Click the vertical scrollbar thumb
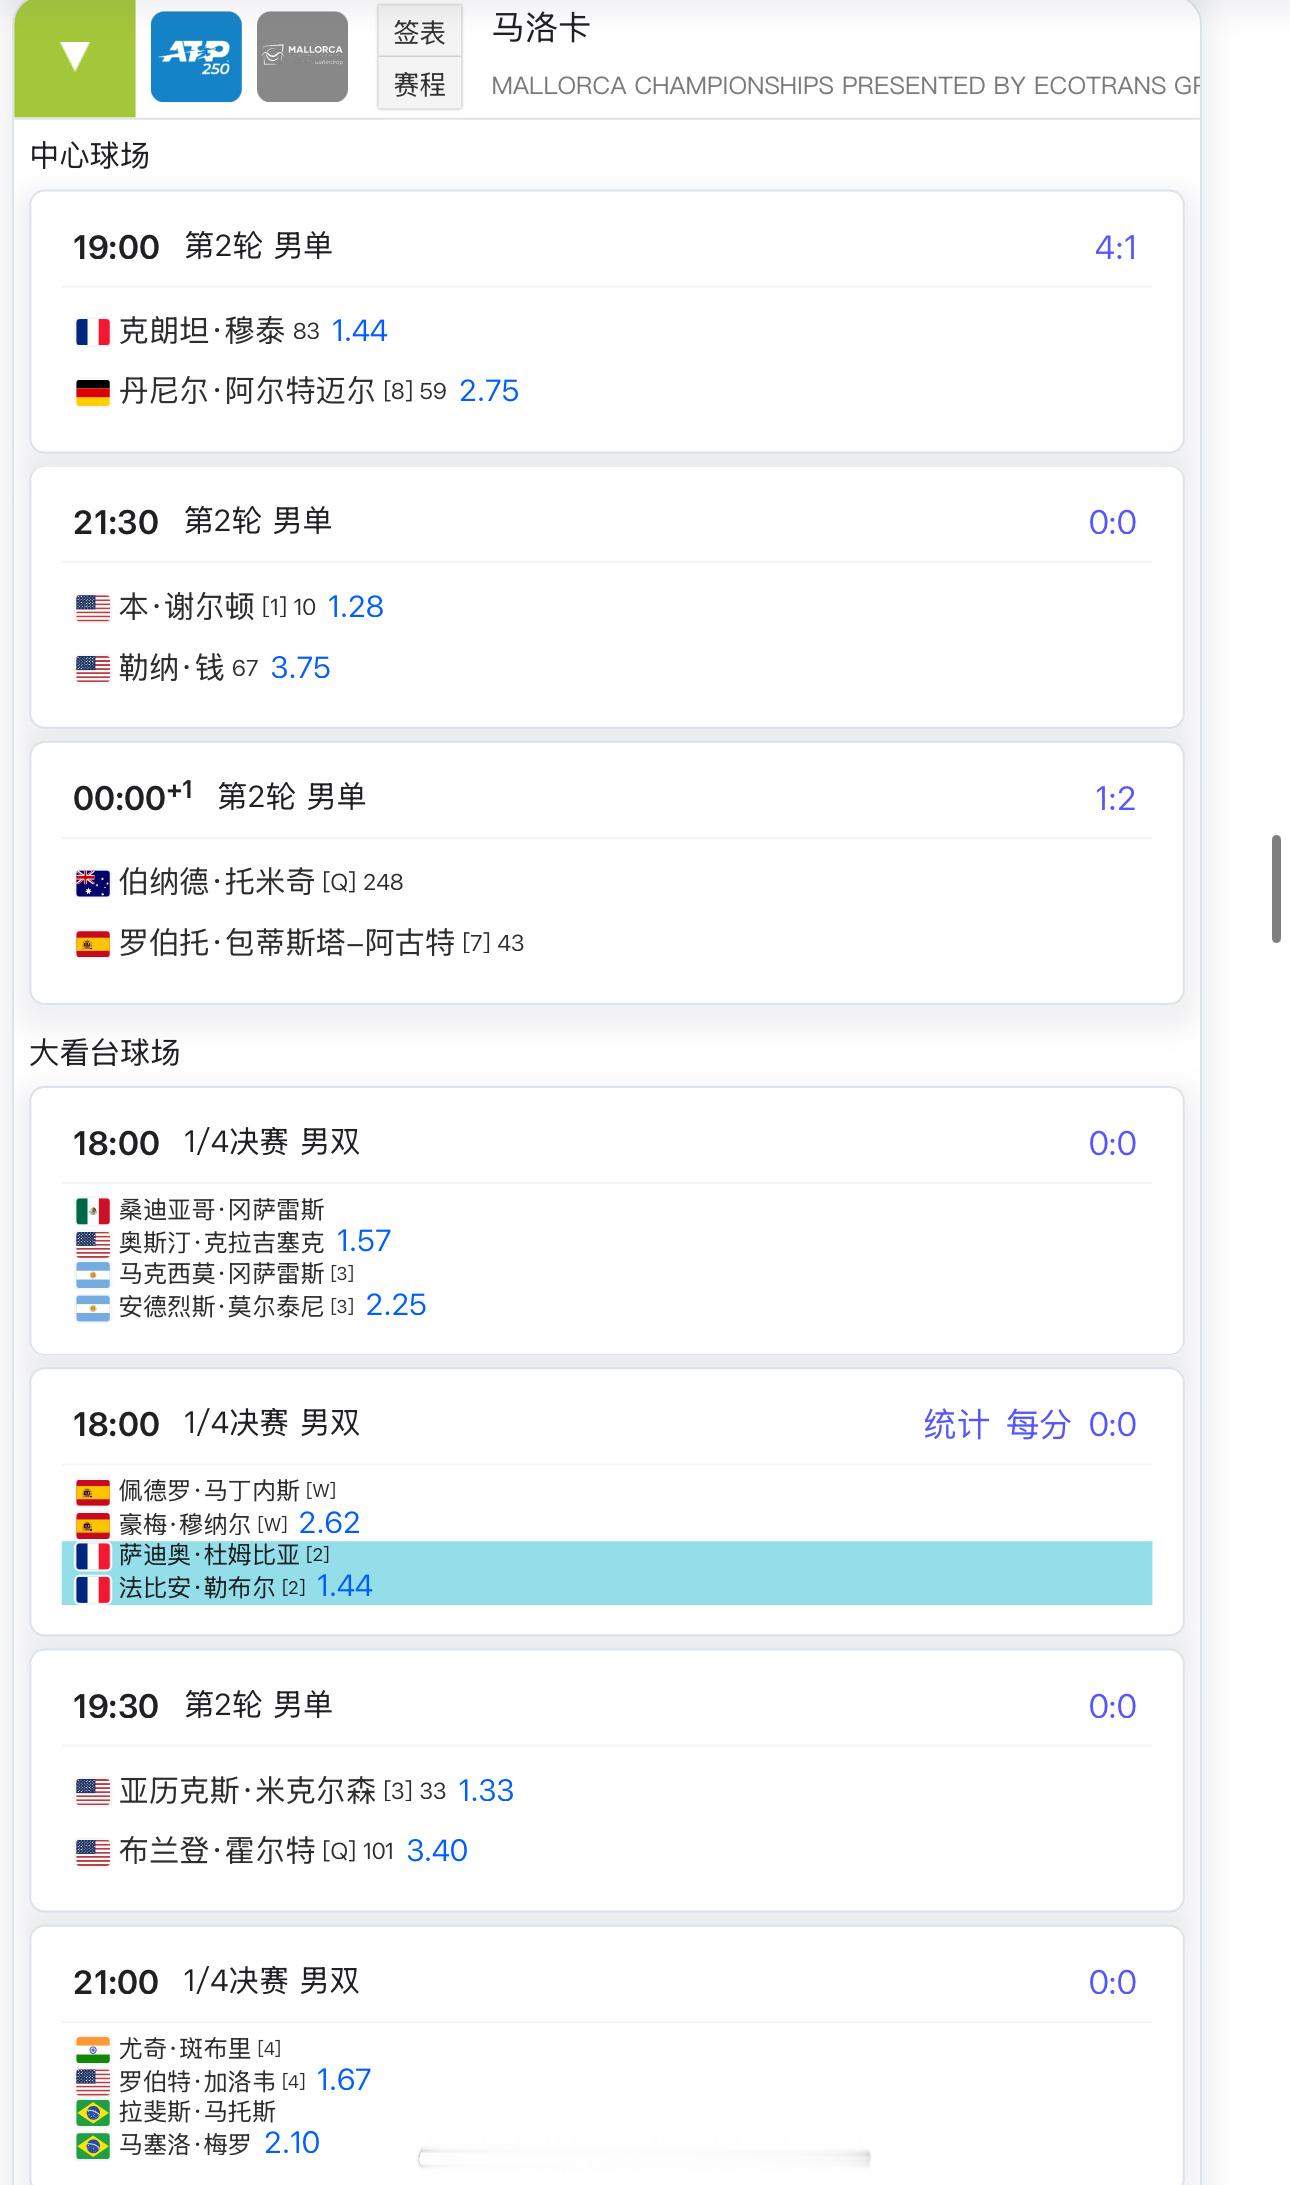 pos(1276,888)
